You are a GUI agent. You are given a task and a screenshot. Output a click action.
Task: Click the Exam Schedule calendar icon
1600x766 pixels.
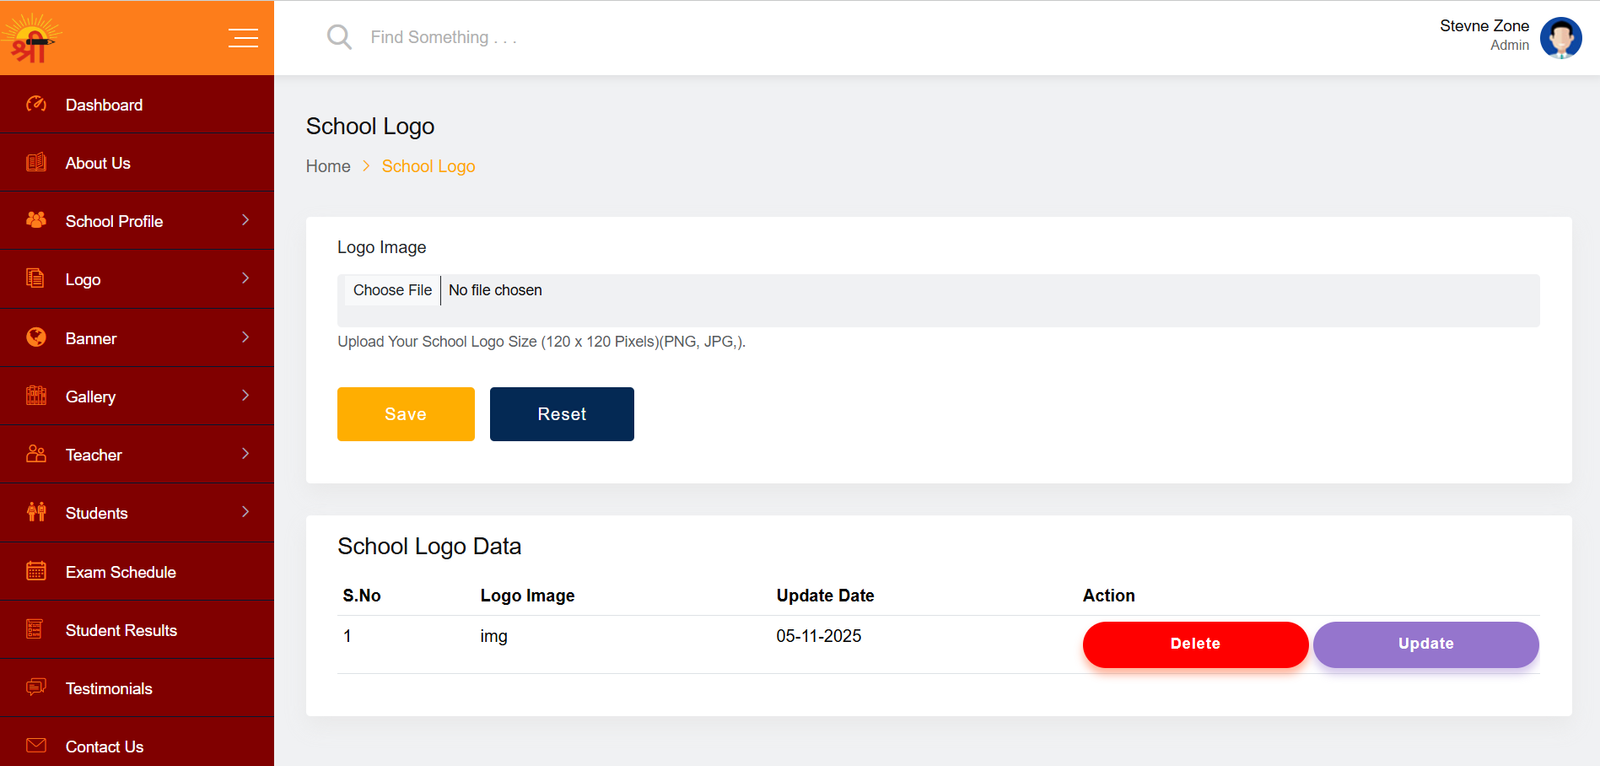pyautogui.click(x=36, y=571)
